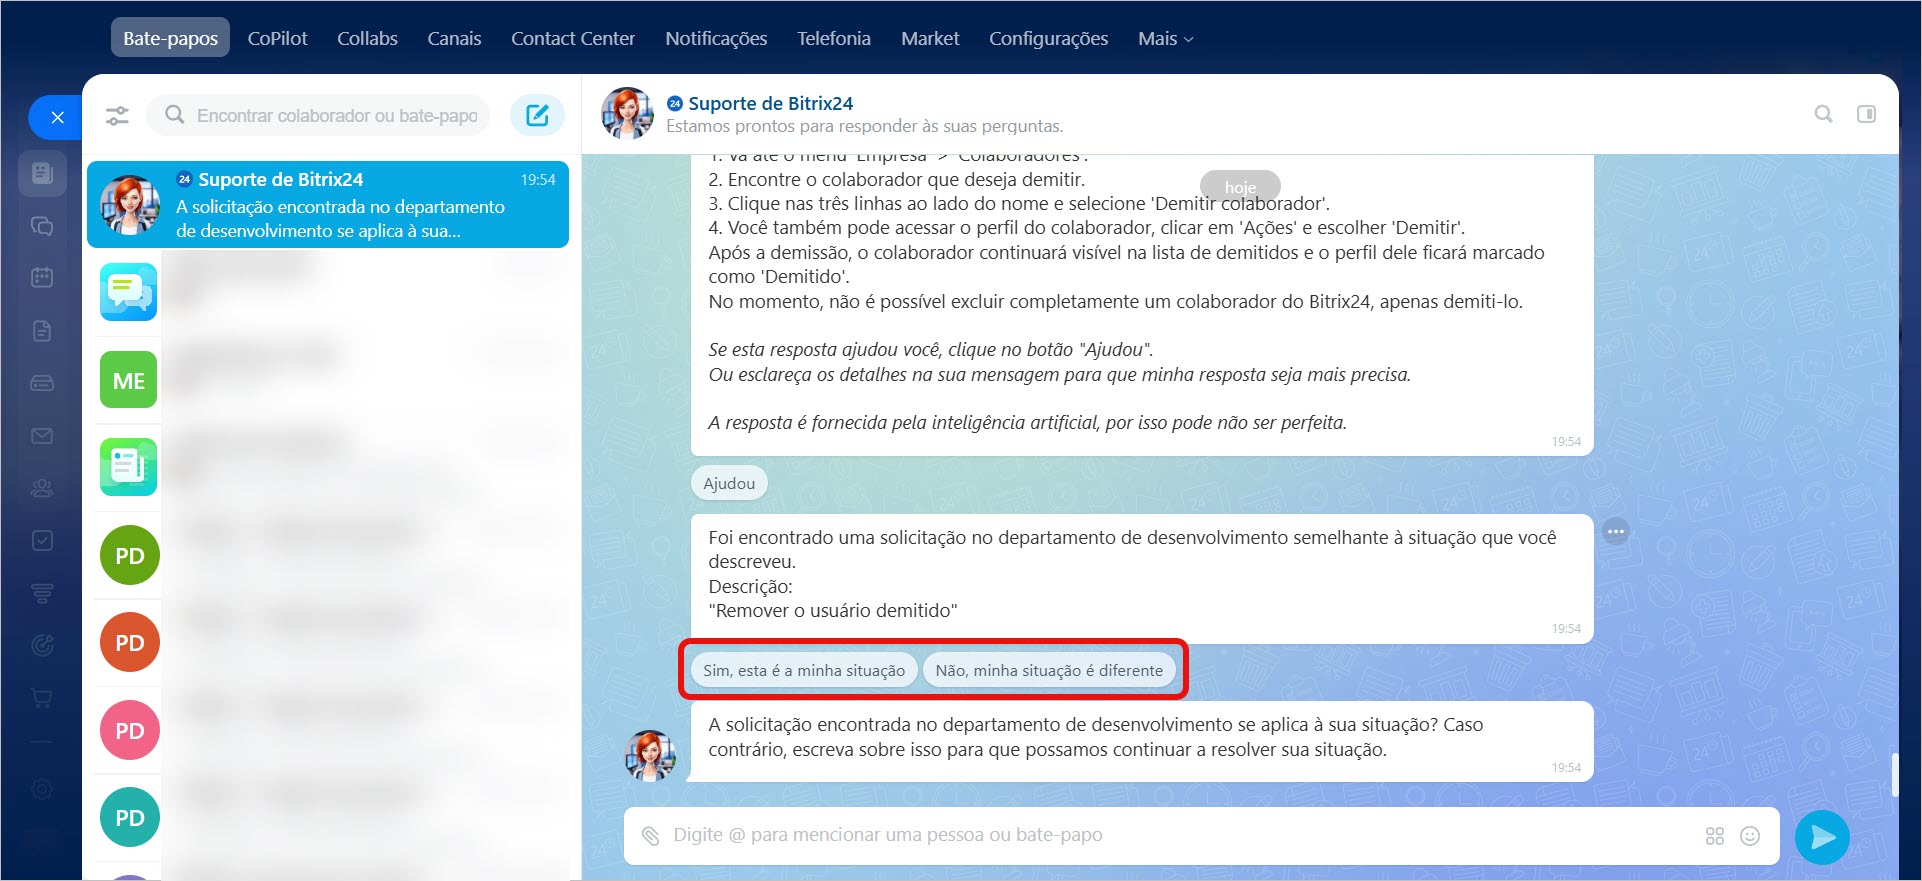The image size is (1922, 881).
Task: Open the ME chat avatar in list
Action: point(129,381)
